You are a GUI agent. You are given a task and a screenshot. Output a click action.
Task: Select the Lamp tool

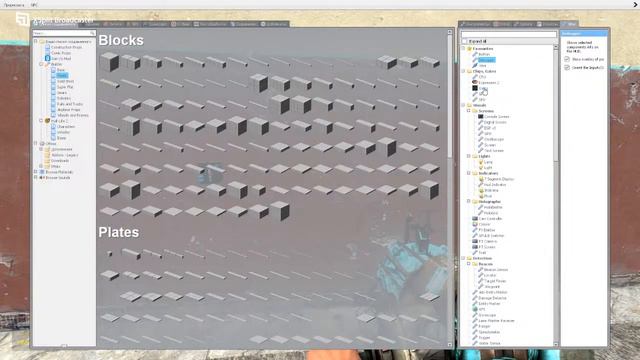[x=488, y=162]
